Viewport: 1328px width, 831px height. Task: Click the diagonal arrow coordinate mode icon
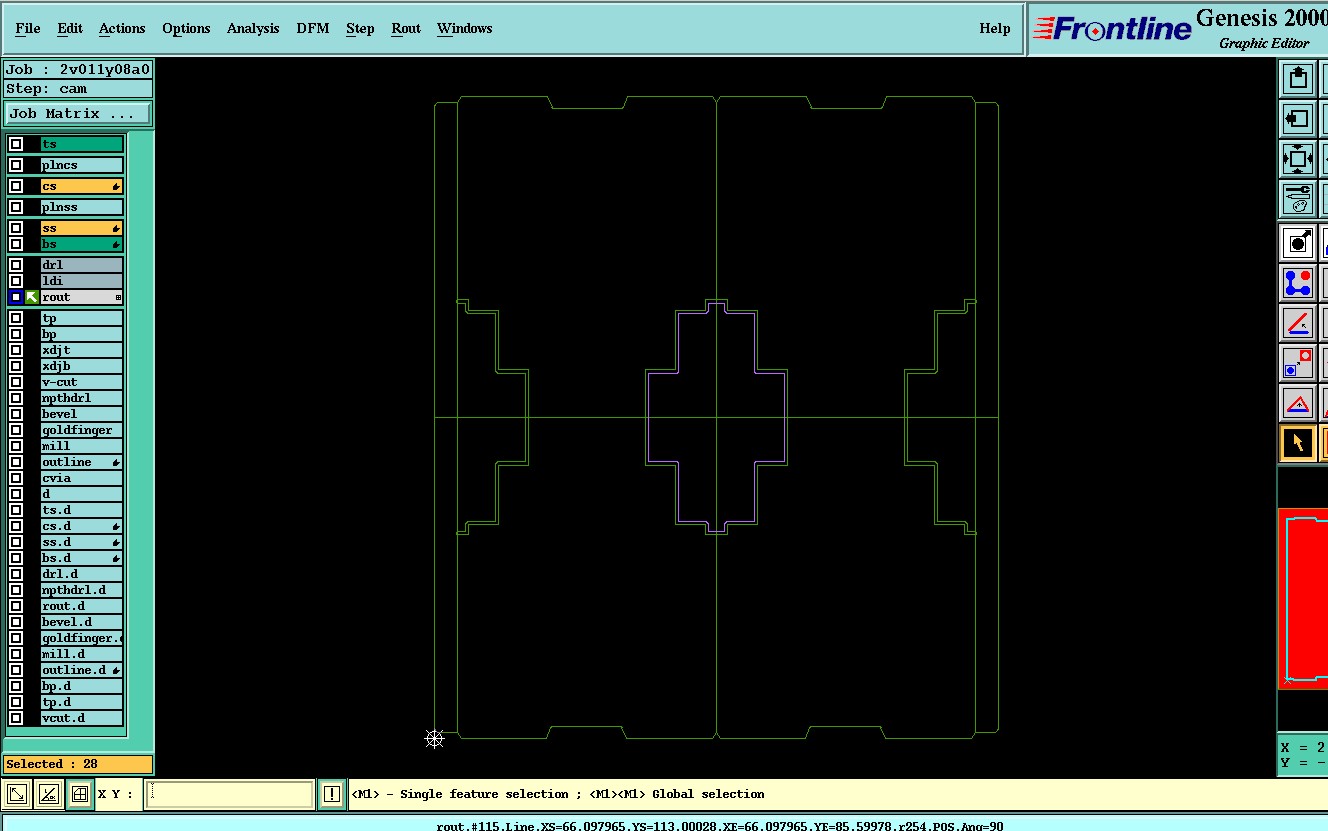(x=17, y=795)
